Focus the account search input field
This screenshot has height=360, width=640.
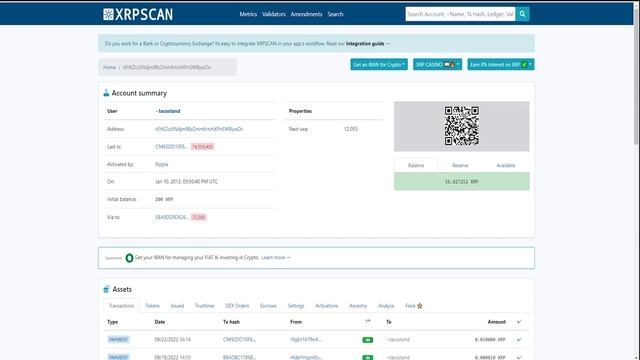click(460, 14)
